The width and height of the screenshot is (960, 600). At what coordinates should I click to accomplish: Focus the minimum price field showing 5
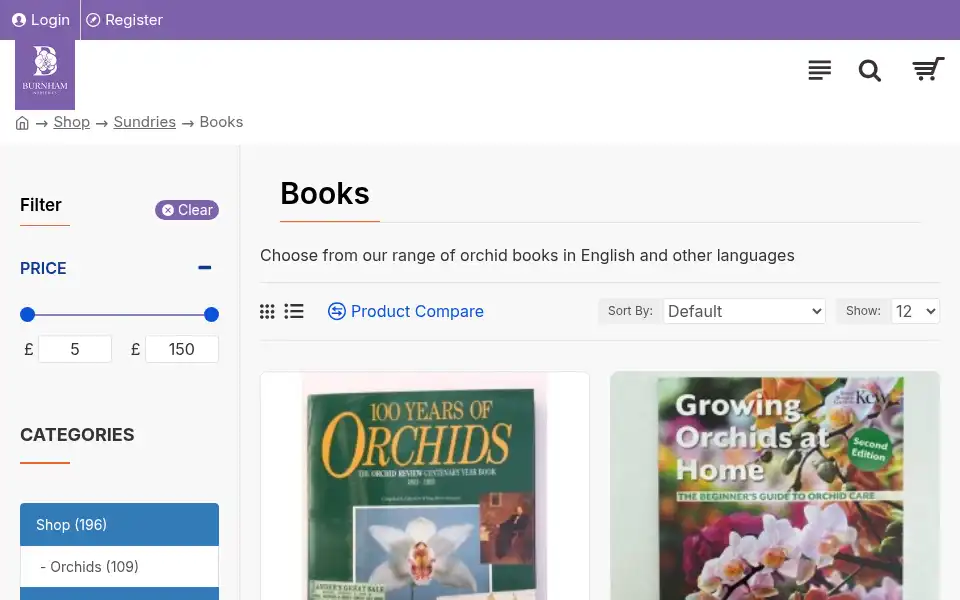click(x=75, y=349)
